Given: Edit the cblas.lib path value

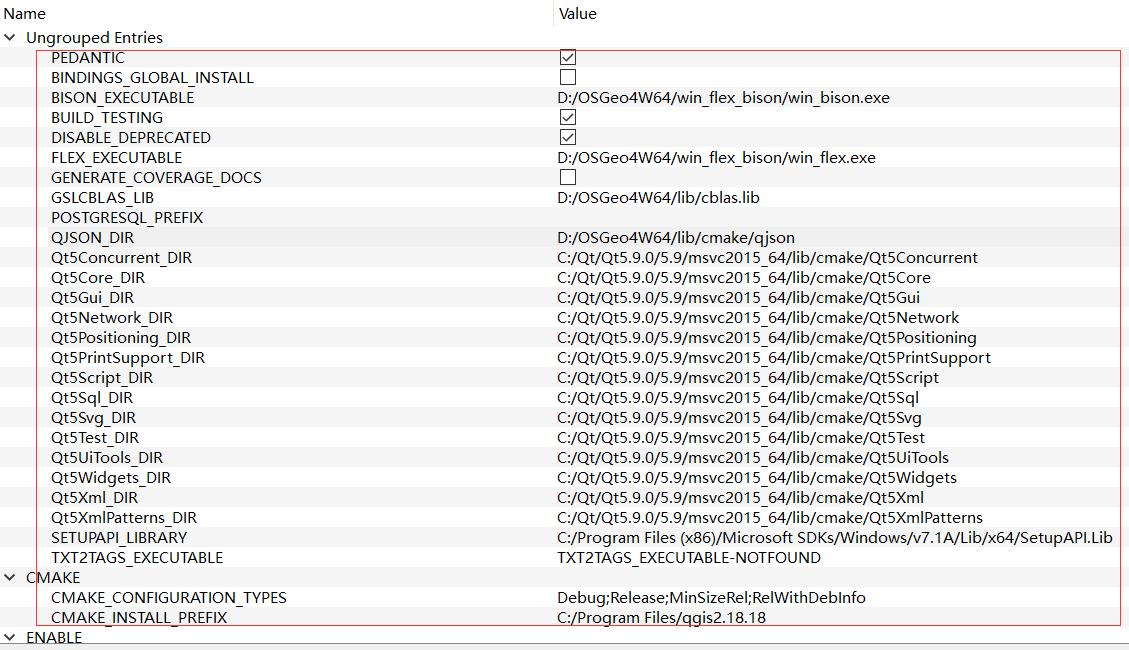Looking at the screenshot, I should click(658, 197).
